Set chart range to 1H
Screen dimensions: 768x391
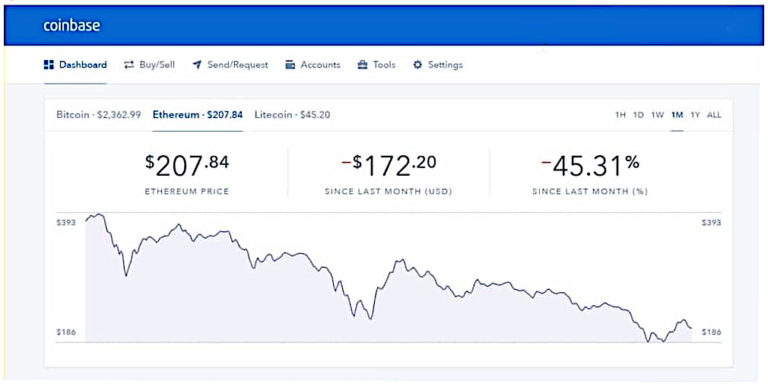620,115
